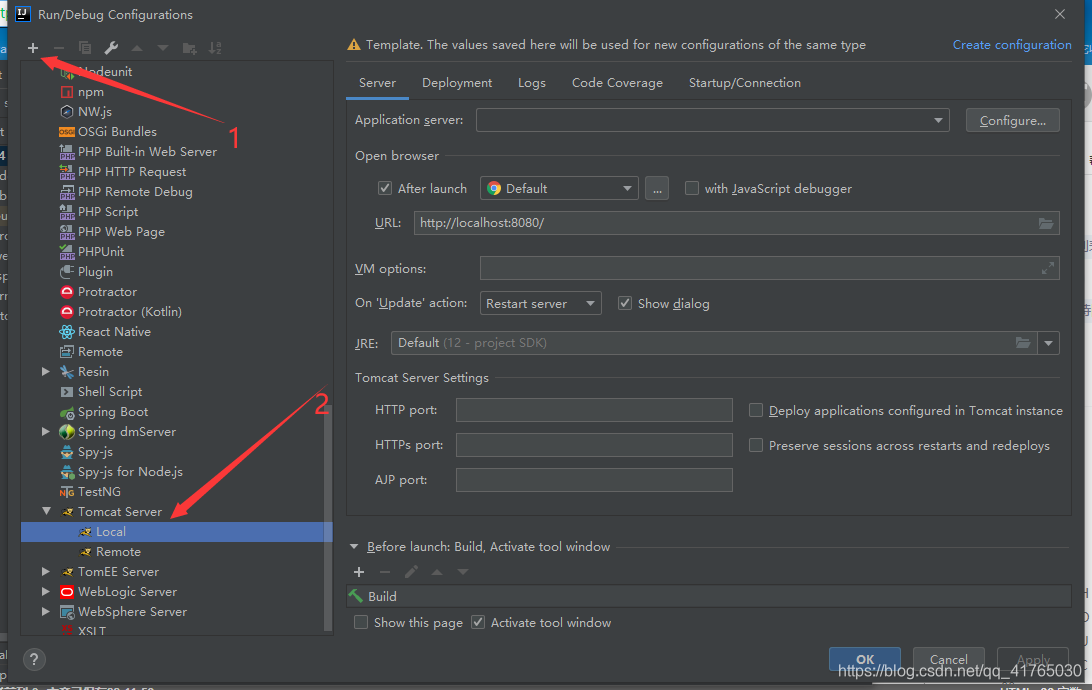The height and width of the screenshot is (690, 1092).
Task: Expand the Spring dmServer tree node
Action: (46, 432)
